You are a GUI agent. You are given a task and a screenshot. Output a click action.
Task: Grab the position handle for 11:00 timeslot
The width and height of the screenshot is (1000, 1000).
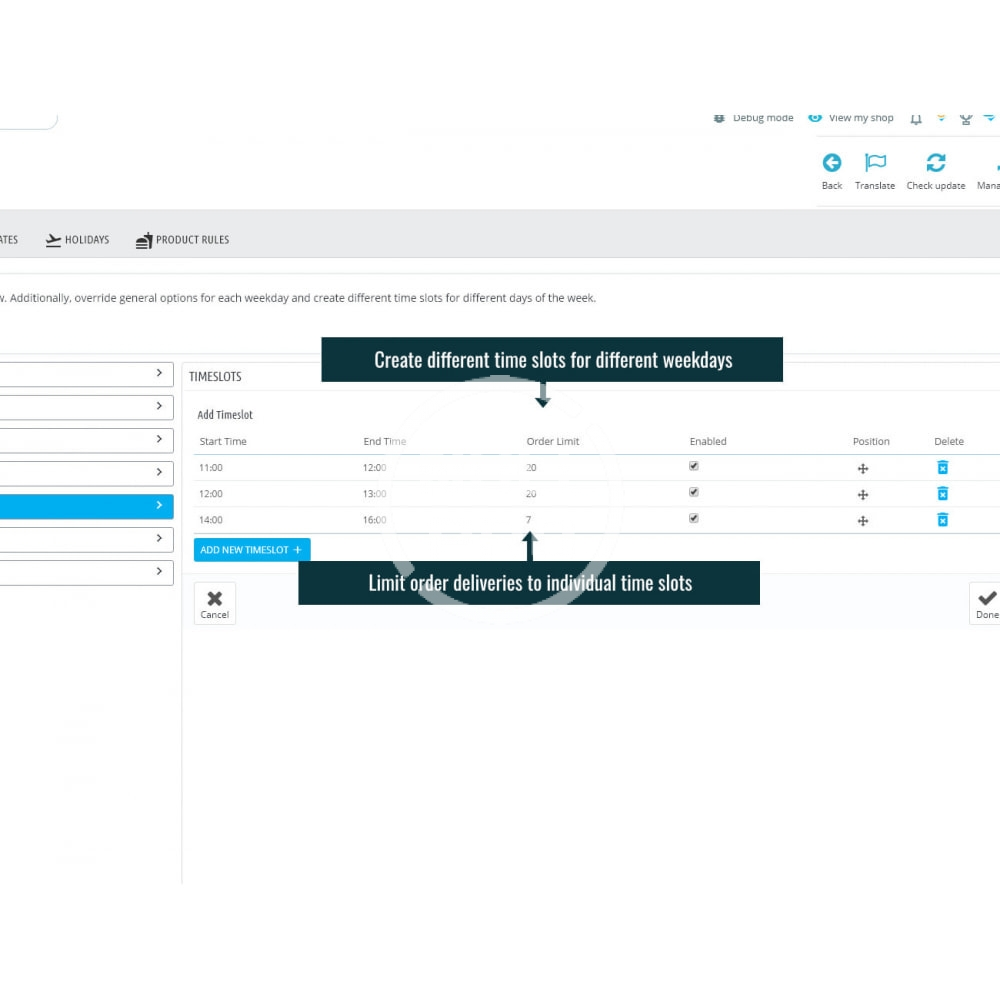pyautogui.click(x=863, y=468)
